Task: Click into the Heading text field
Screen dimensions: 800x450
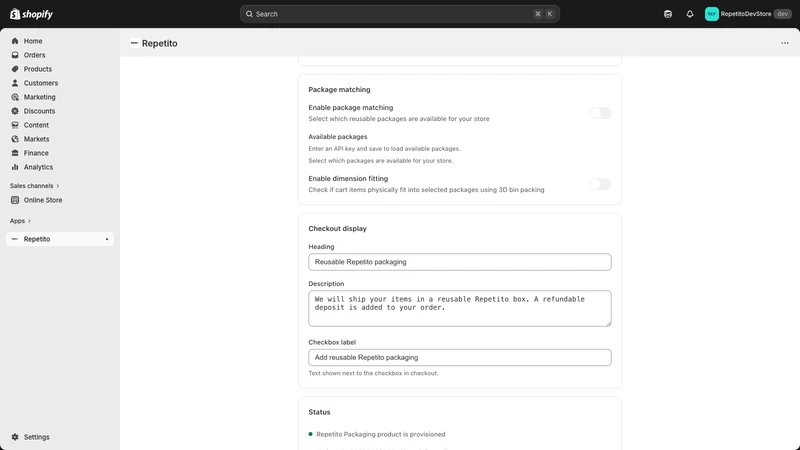Action: pos(460,262)
